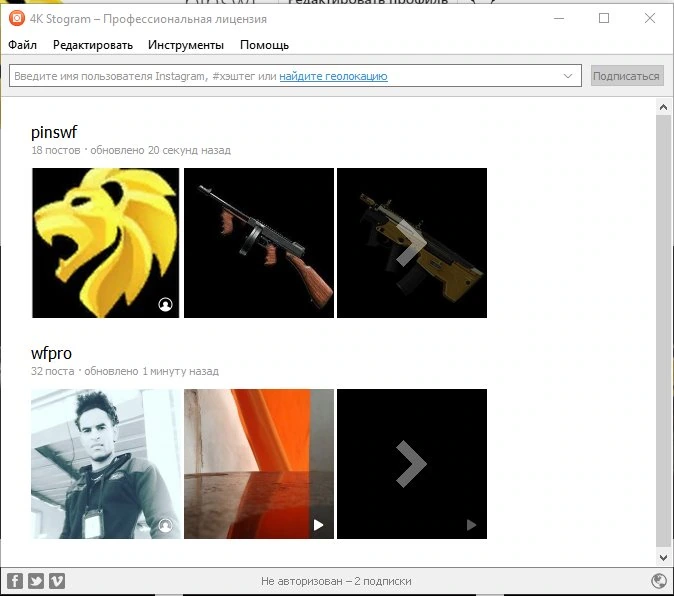The width and height of the screenshot is (674, 596).
Task: Open the yellow lion profile thumbnail
Action: (x=105, y=243)
